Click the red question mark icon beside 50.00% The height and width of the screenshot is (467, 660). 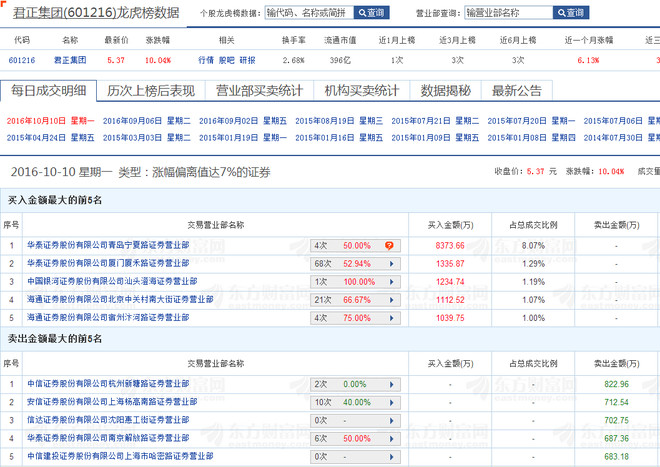tap(389, 246)
